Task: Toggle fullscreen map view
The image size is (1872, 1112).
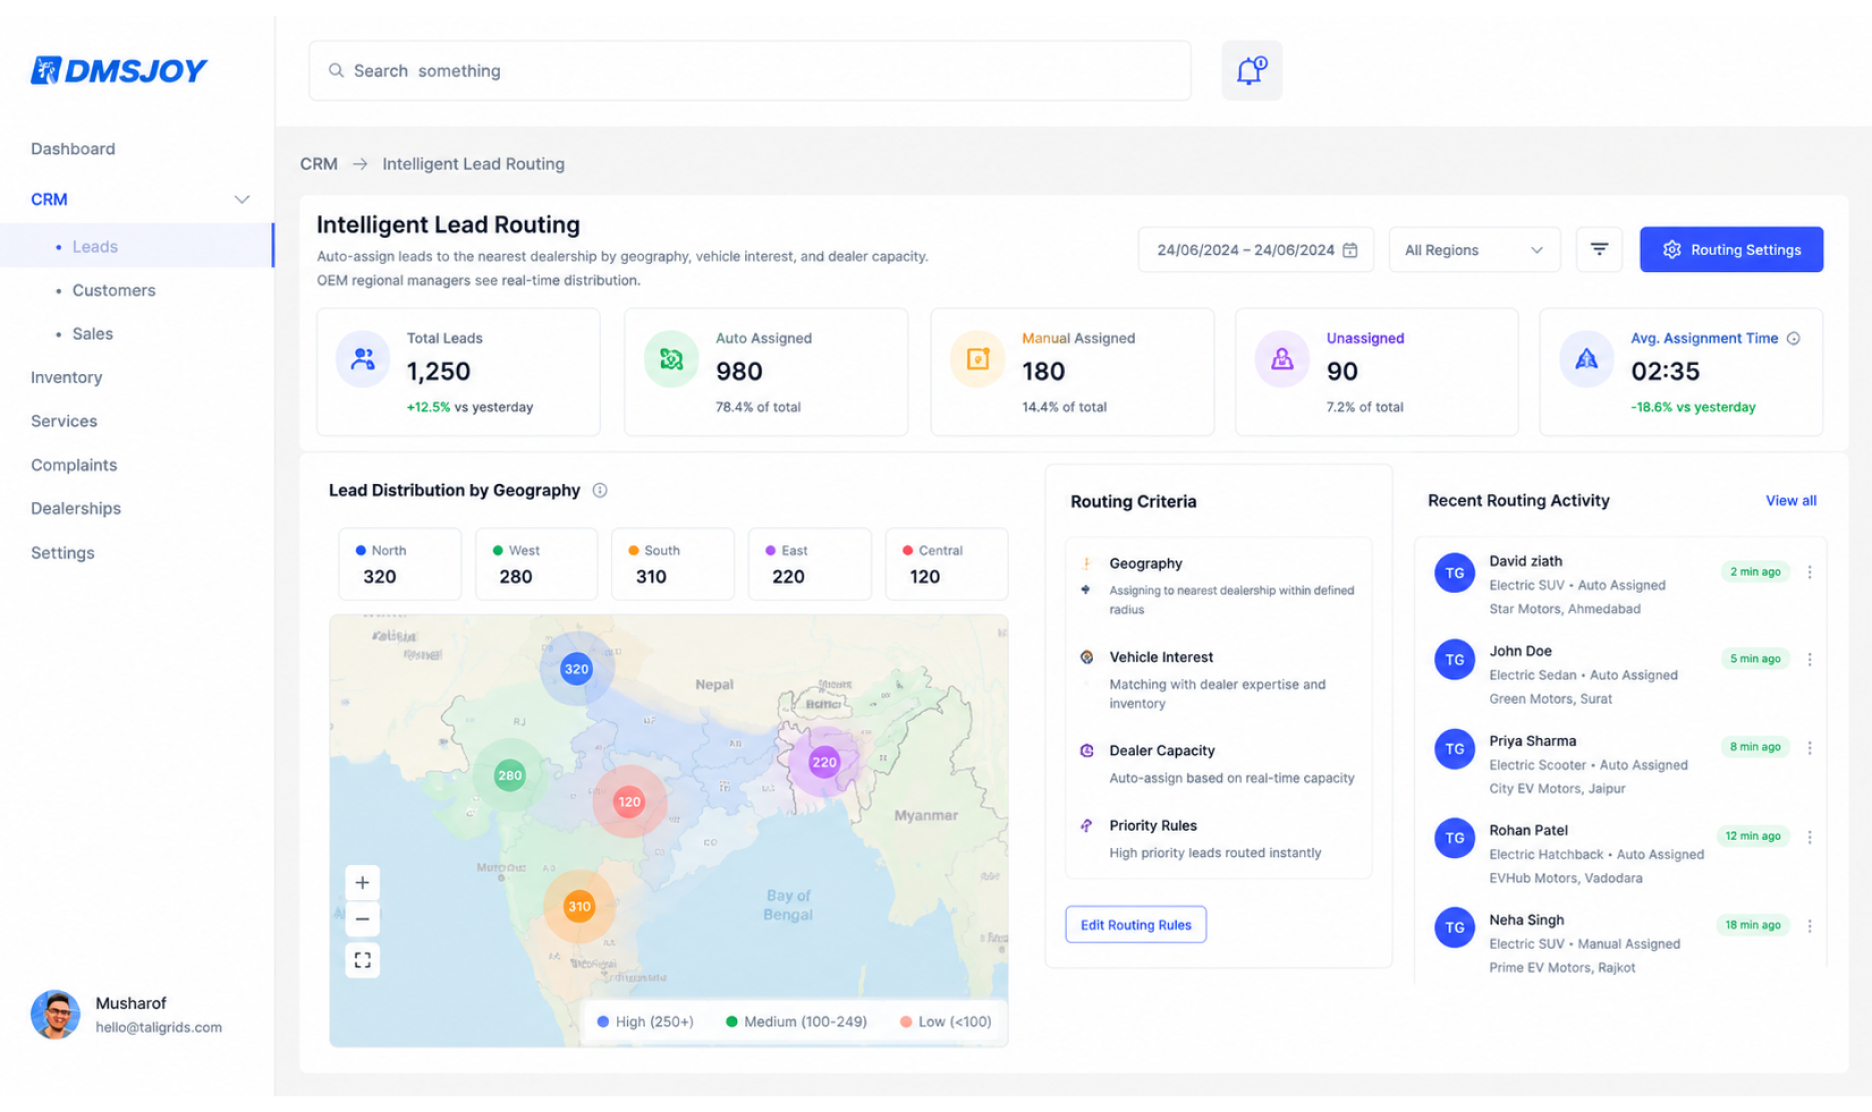Action: [x=362, y=960]
